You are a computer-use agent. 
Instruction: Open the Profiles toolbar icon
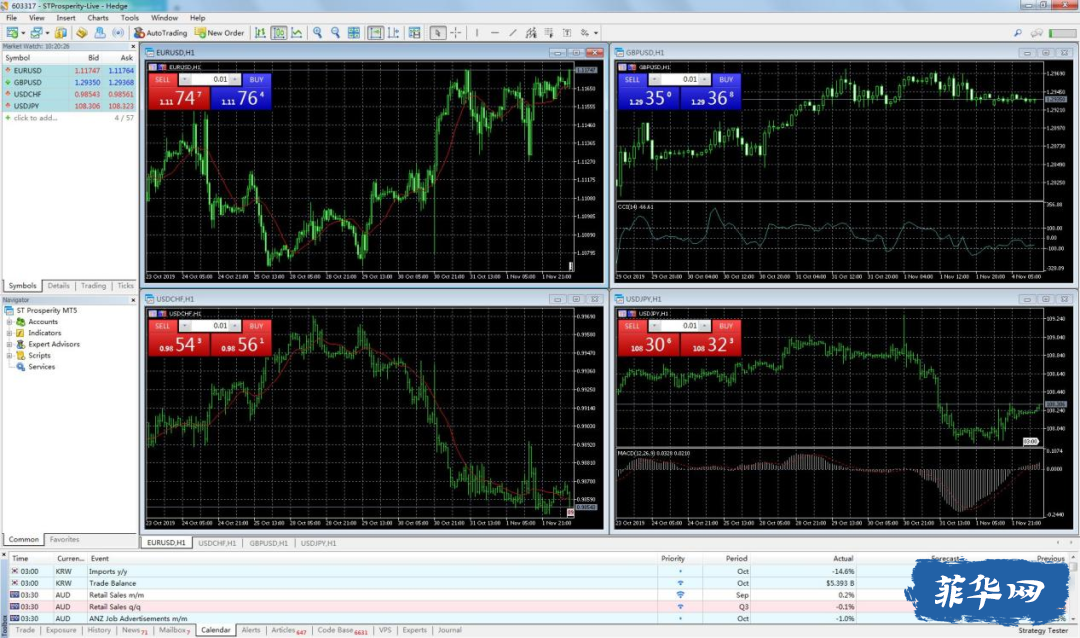tap(37, 32)
